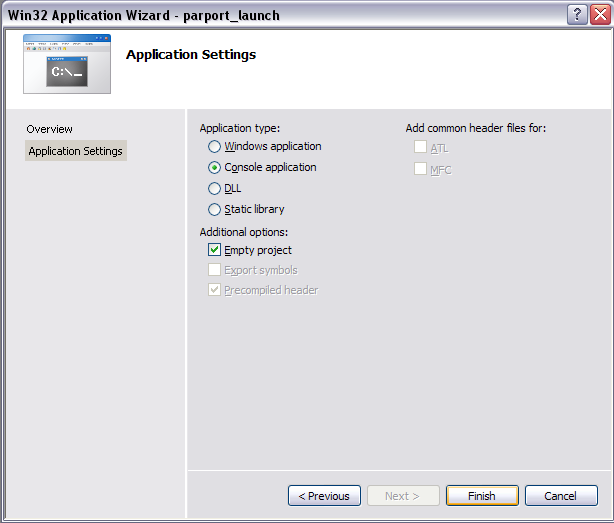Screen dimensions: 614x523
Task: Open help with the question mark button
Action: click(x=577, y=15)
